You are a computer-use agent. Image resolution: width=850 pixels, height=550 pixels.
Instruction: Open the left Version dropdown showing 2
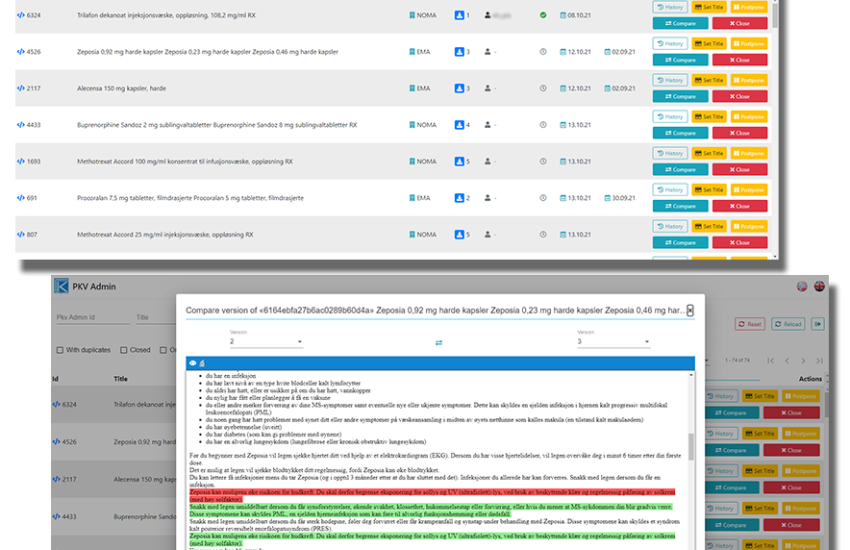(265, 342)
